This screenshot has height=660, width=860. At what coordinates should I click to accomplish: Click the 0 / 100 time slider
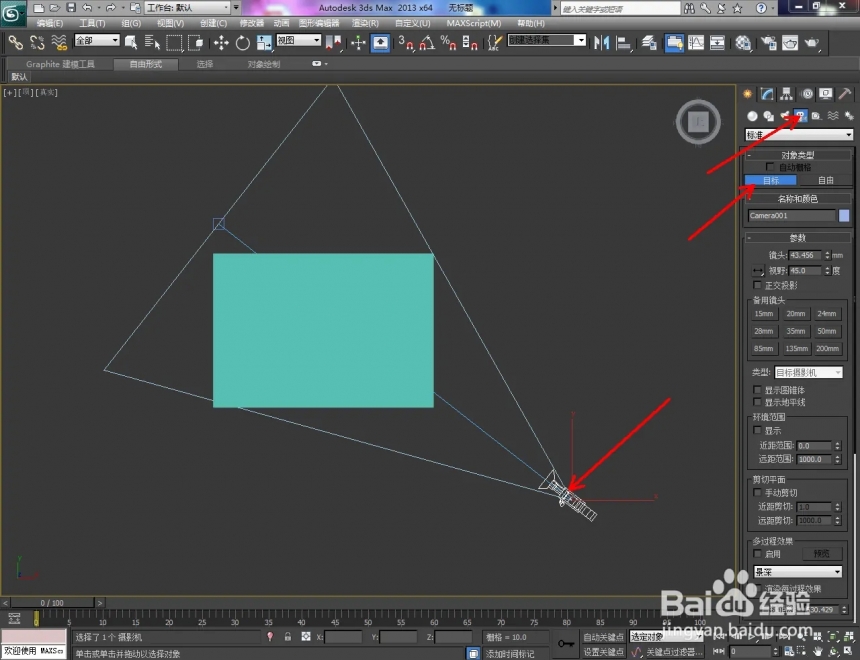[52, 602]
